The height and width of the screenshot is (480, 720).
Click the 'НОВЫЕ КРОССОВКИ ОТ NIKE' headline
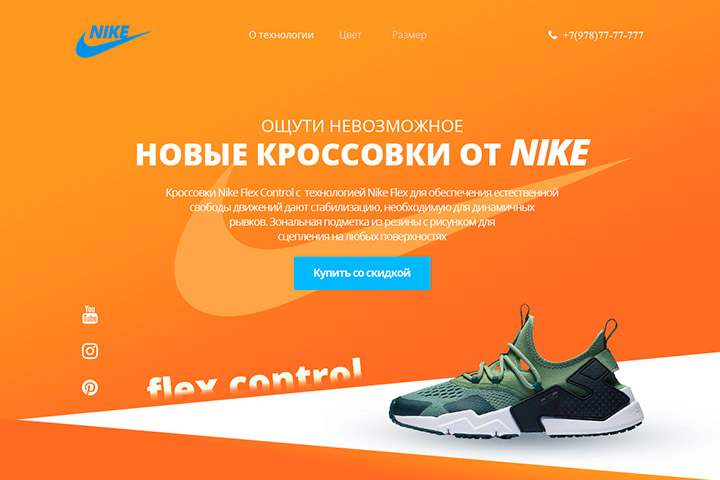pyautogui.click(x=362, y=153)
